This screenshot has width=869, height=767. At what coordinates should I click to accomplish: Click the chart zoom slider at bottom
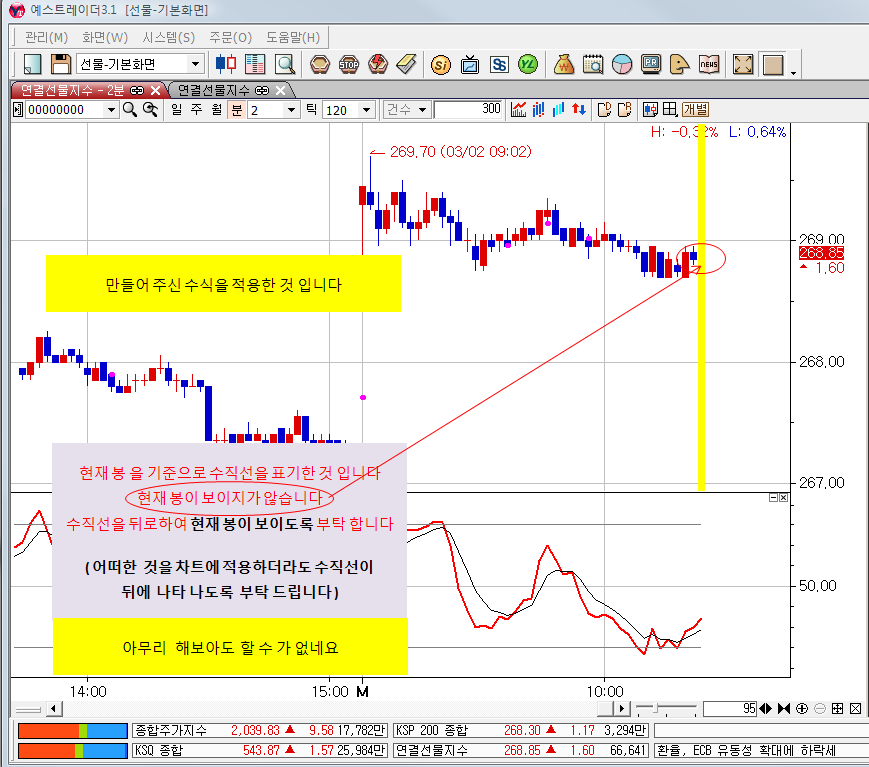click(667, 708)
